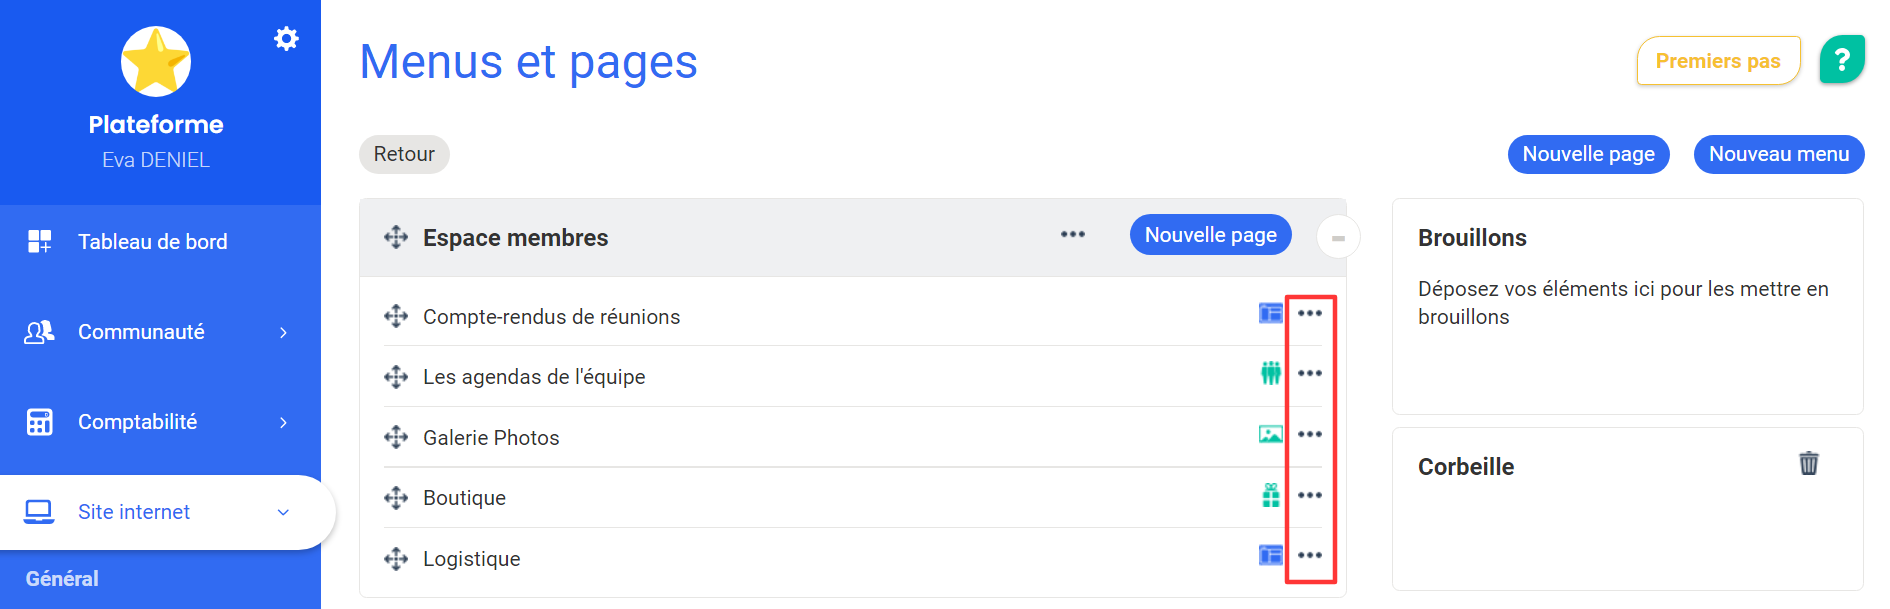The height and width of the screenshot is (609, 1890).
Task: Click the Retour button
Action: [404, 154]
